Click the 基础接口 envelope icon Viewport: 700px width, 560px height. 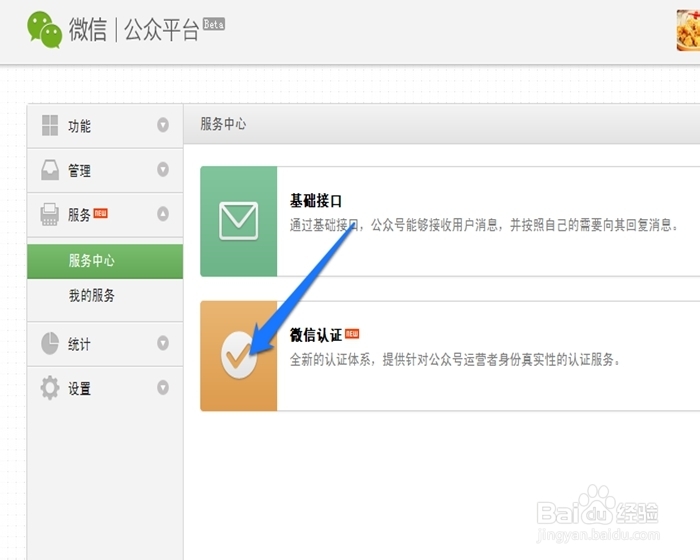coord(238,221)
